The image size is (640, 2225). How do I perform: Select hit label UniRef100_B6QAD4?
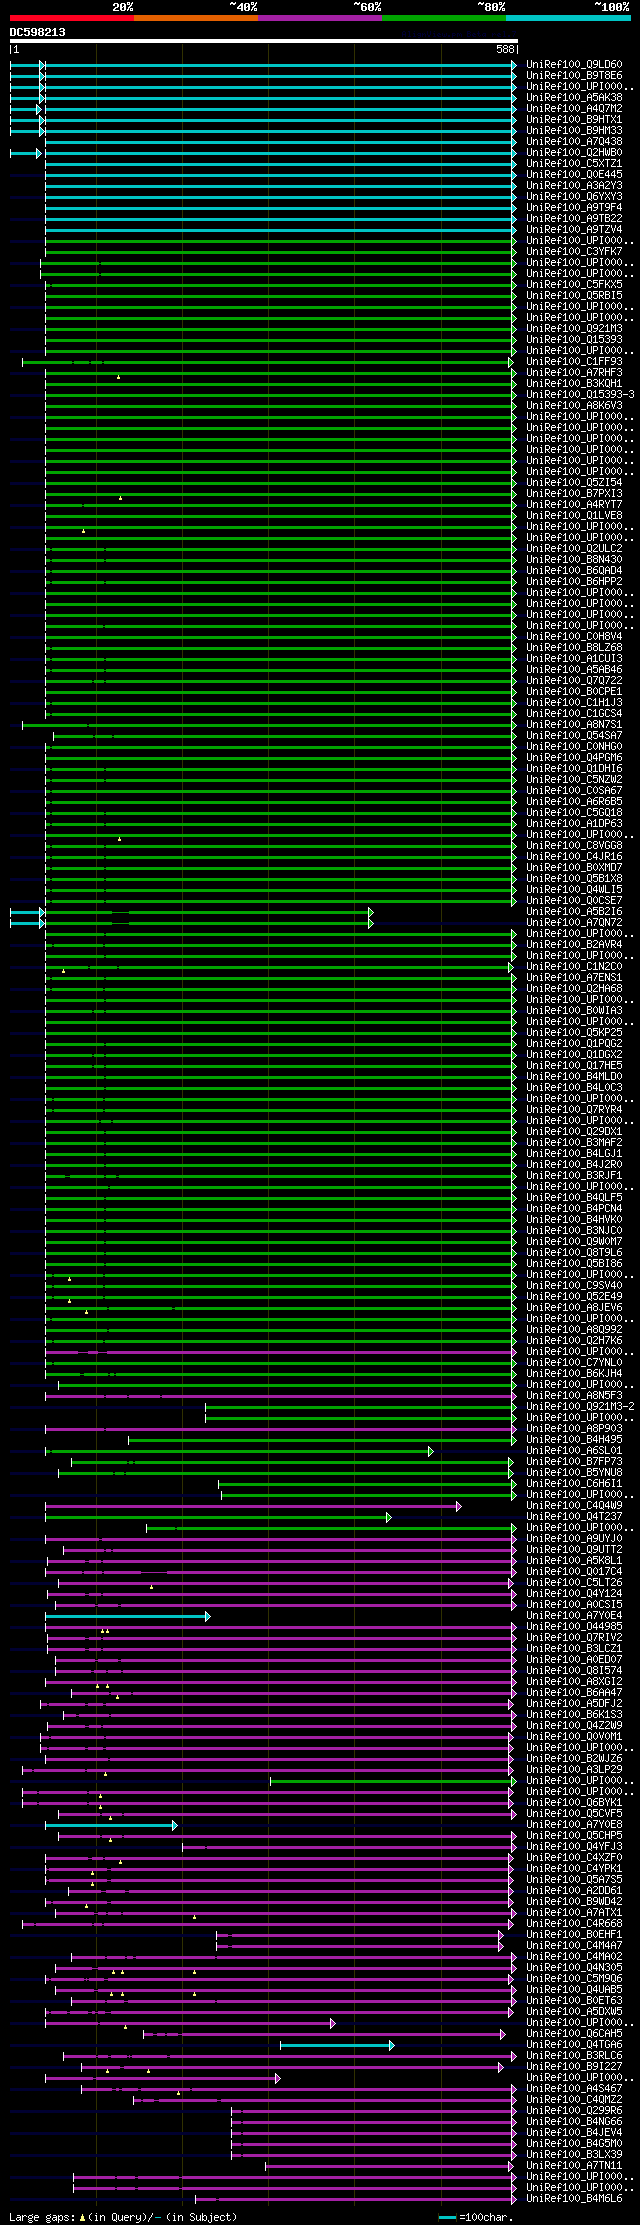(x=574, y=571)
